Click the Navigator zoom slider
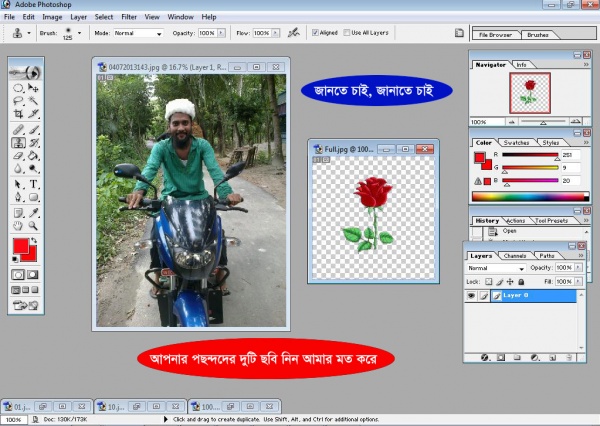This screenshot has height=426, width=600. [543, 122]
